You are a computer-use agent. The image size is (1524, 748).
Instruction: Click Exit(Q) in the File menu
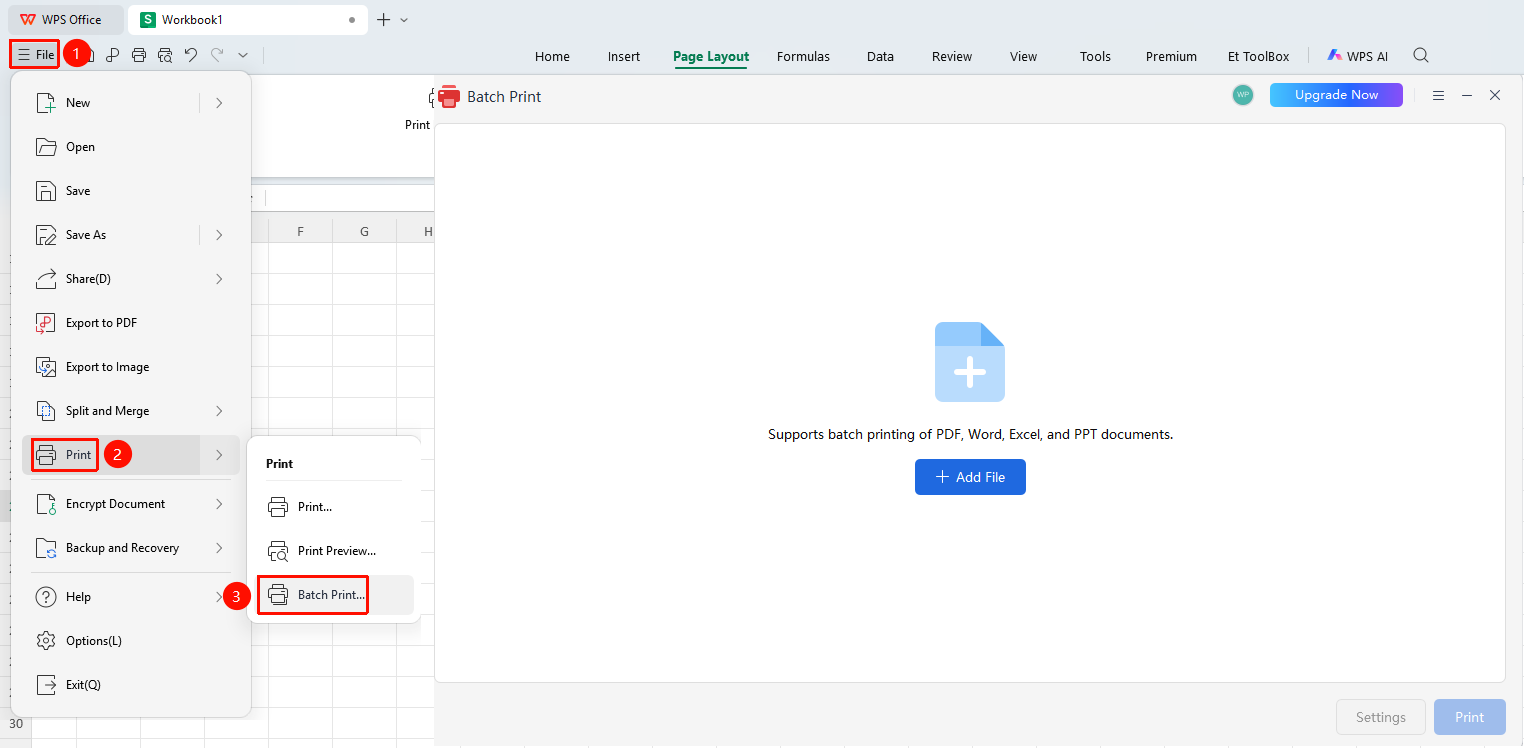(131, 685)
